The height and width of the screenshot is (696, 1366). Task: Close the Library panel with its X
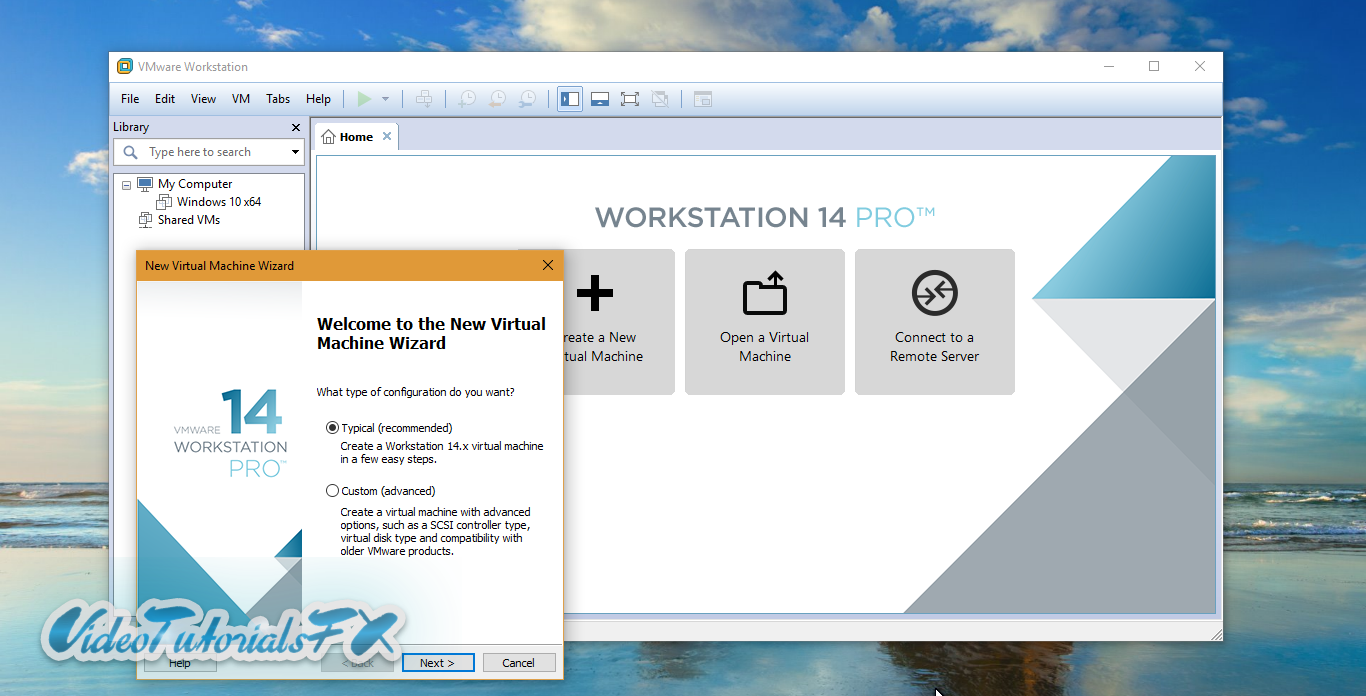click(295, 127)
